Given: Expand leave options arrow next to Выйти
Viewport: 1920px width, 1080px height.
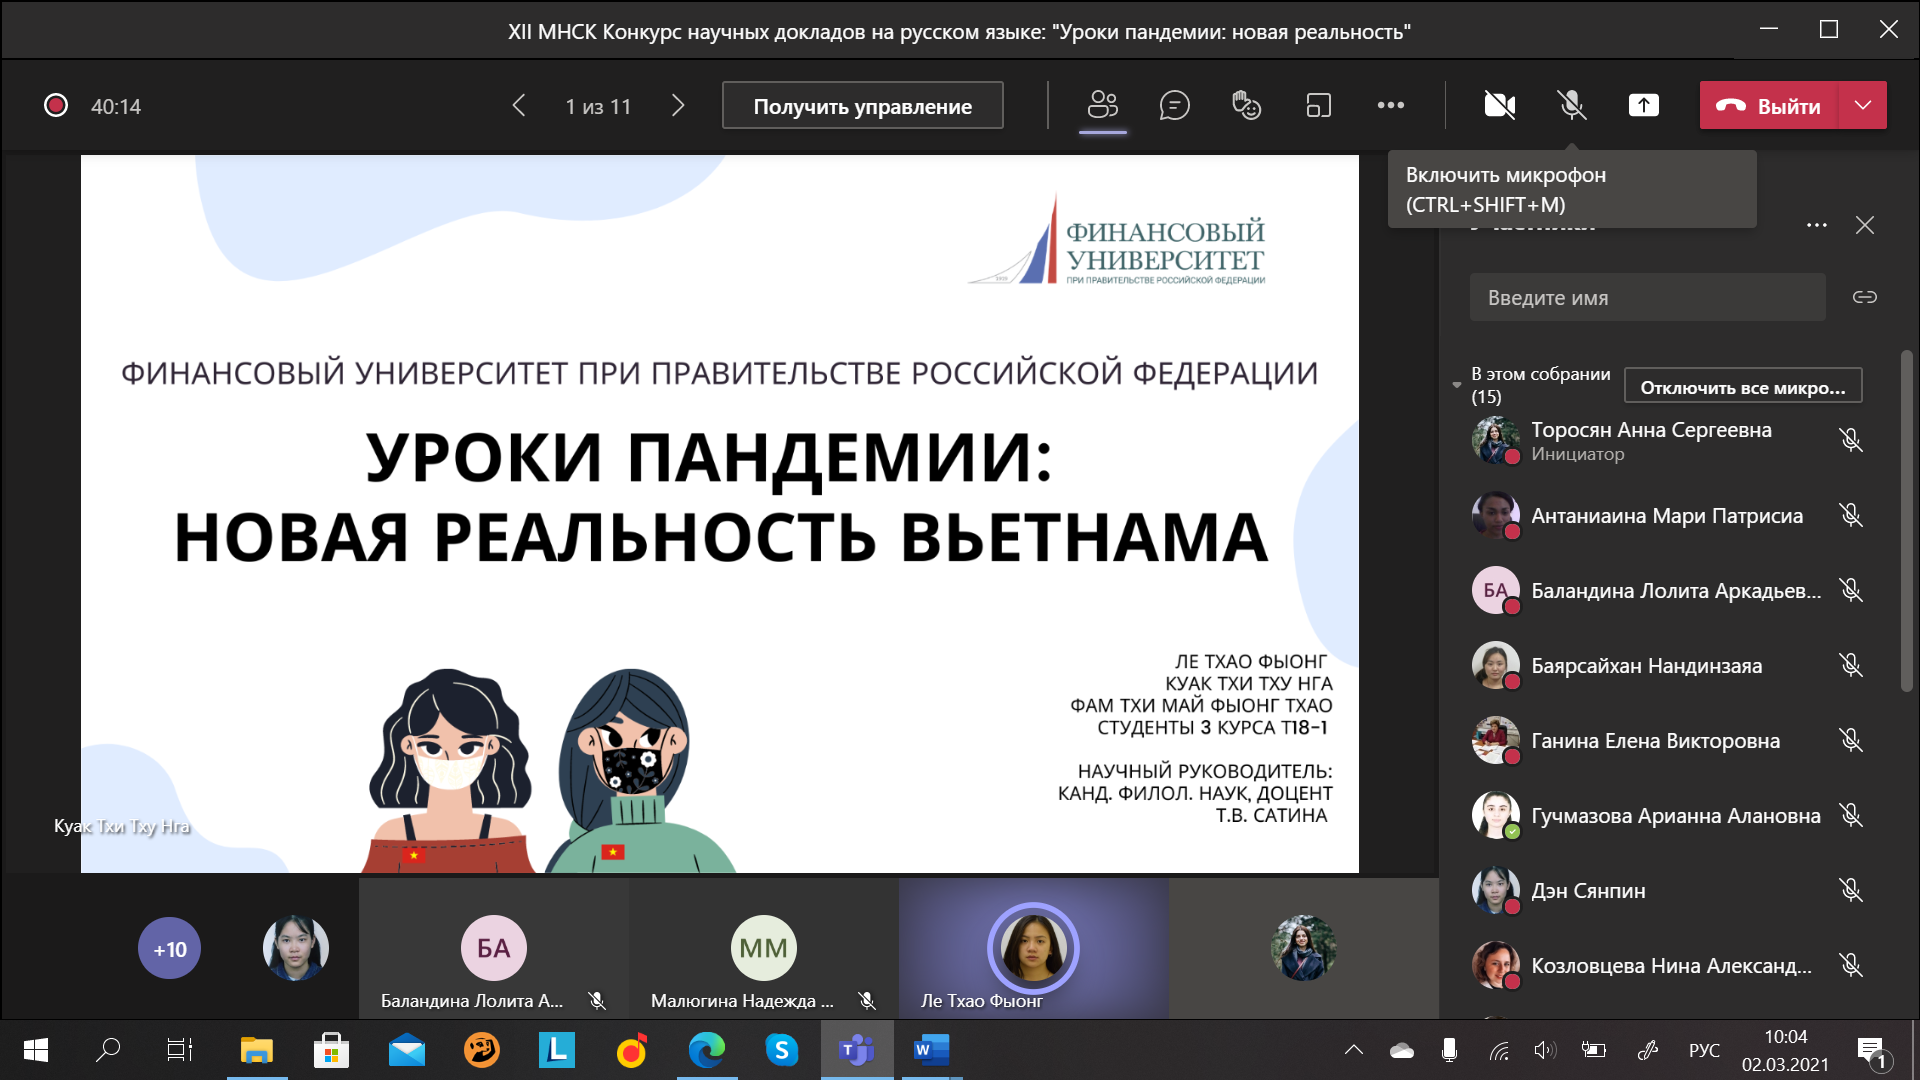Looking at the screenshot, I should pyautogui.click(x=1863, y=105).
